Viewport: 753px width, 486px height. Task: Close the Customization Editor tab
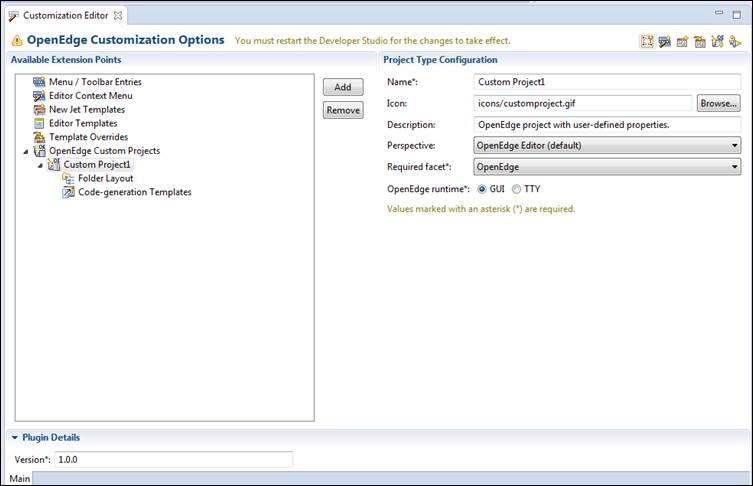(118, 15)
